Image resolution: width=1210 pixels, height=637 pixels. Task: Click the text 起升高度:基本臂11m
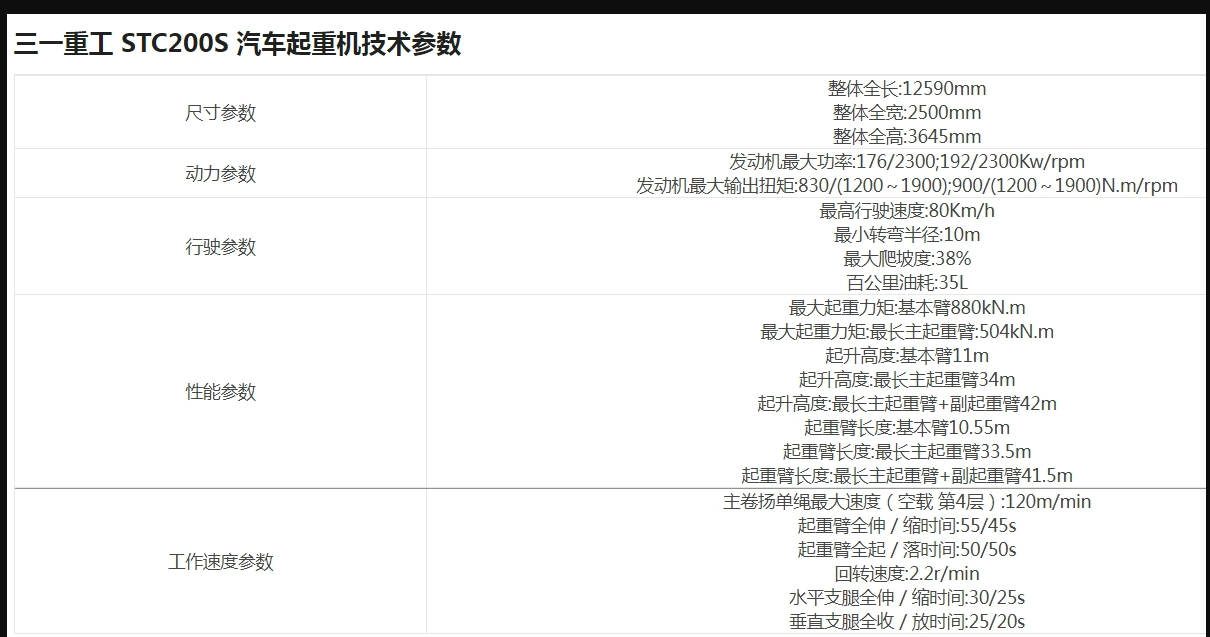[907, 355]
